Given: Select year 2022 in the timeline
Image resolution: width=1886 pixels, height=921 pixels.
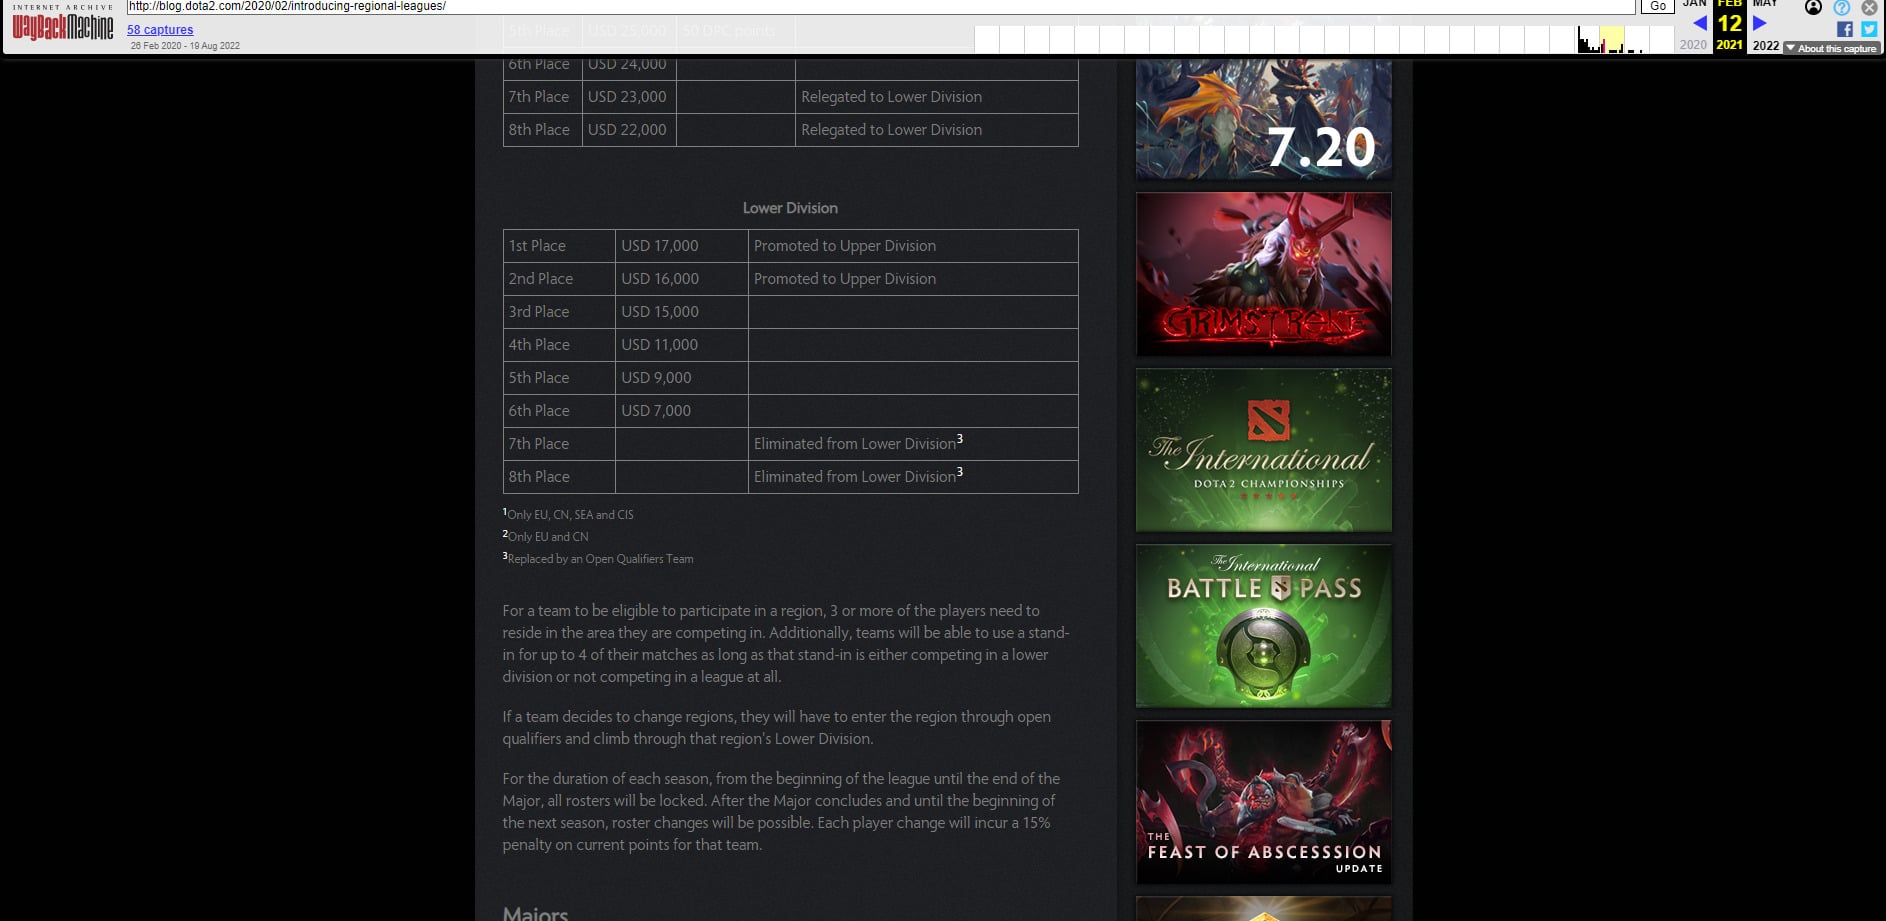Looking at the screenshot, I should tap(1766, 45).
